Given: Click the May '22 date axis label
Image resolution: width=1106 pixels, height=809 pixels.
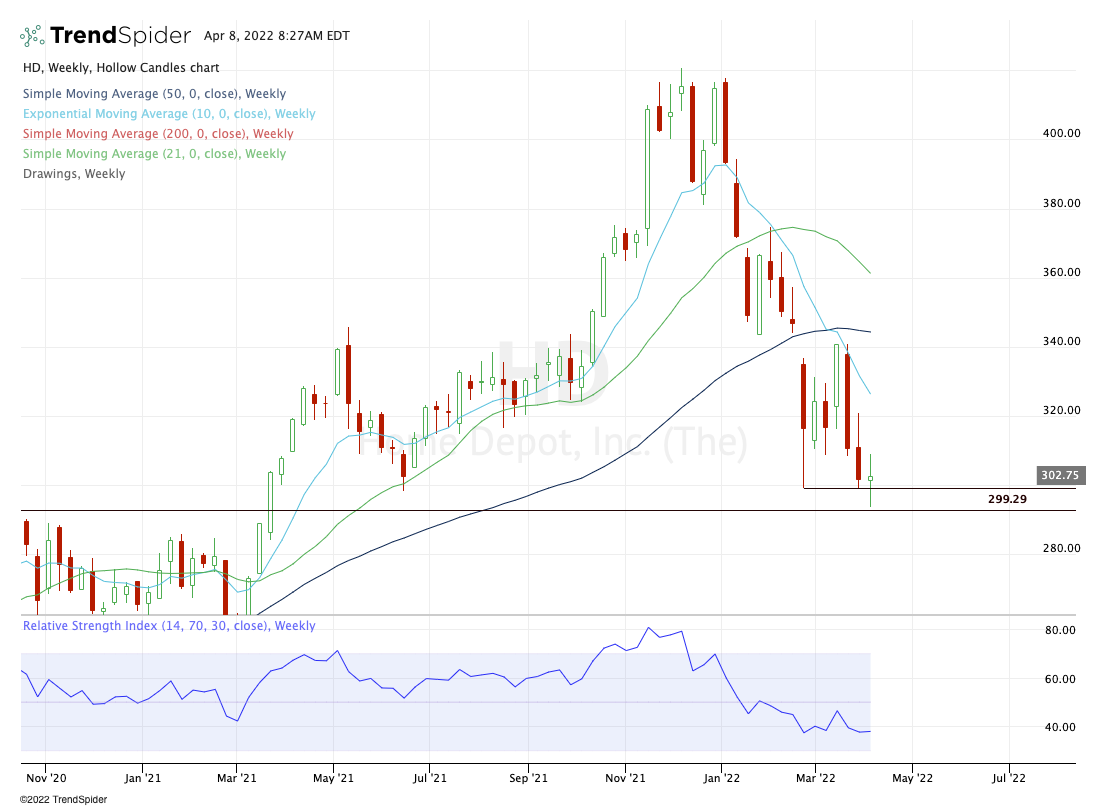Looking at the screenshot, I should click(913, 778).
